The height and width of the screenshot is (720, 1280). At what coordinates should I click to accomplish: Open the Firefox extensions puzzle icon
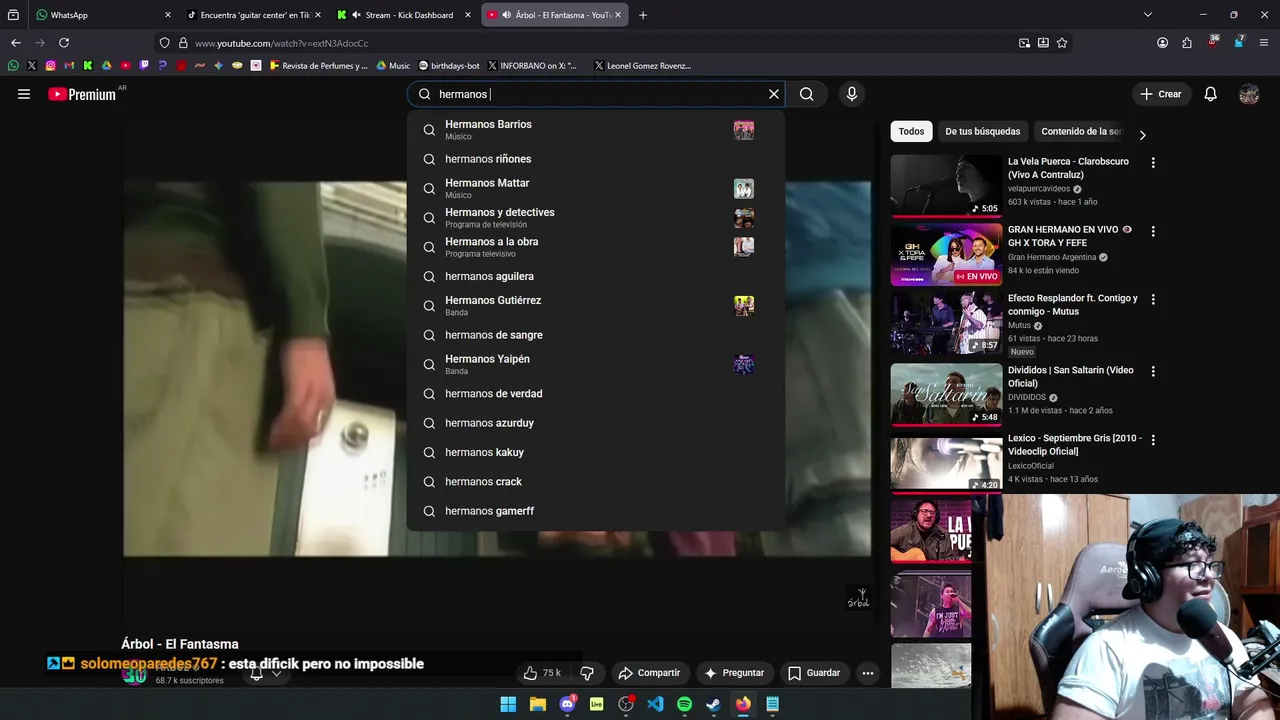(x=1187, y=43)
